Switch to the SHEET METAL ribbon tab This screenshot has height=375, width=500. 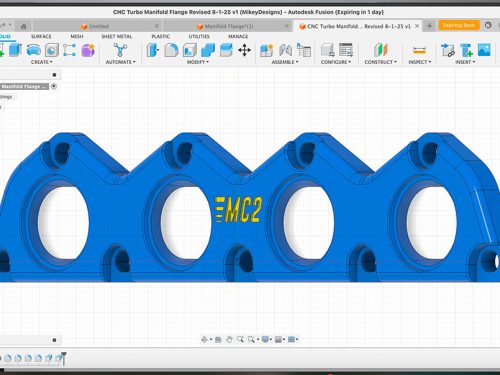pos(117,36)
